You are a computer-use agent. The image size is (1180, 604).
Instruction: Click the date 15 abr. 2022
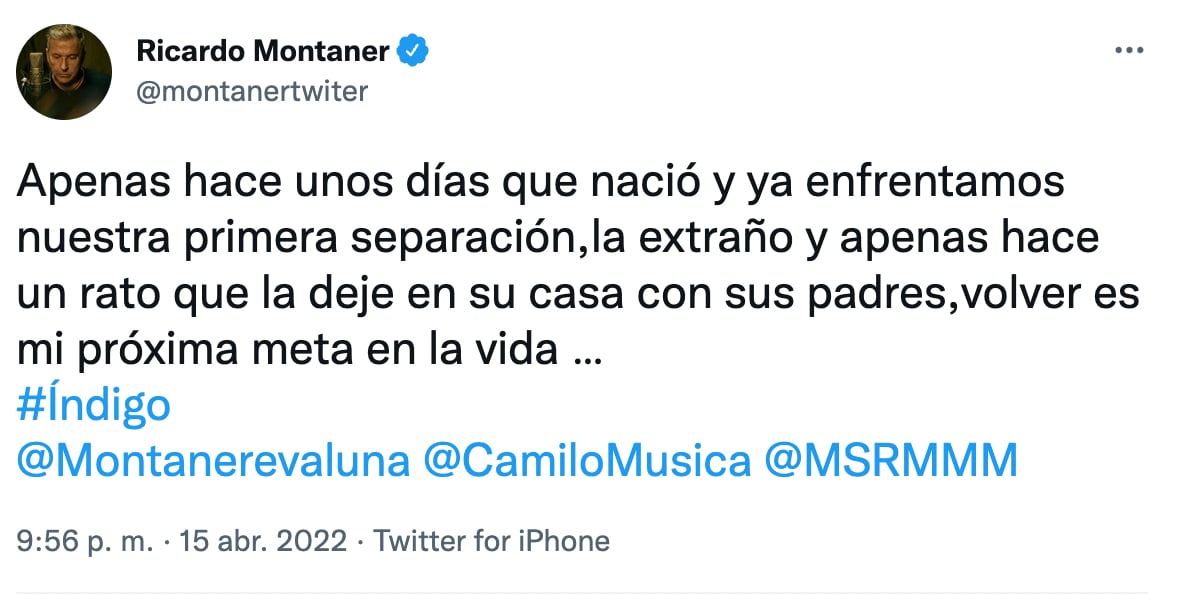pyautogui.click(x=263, y=542)
